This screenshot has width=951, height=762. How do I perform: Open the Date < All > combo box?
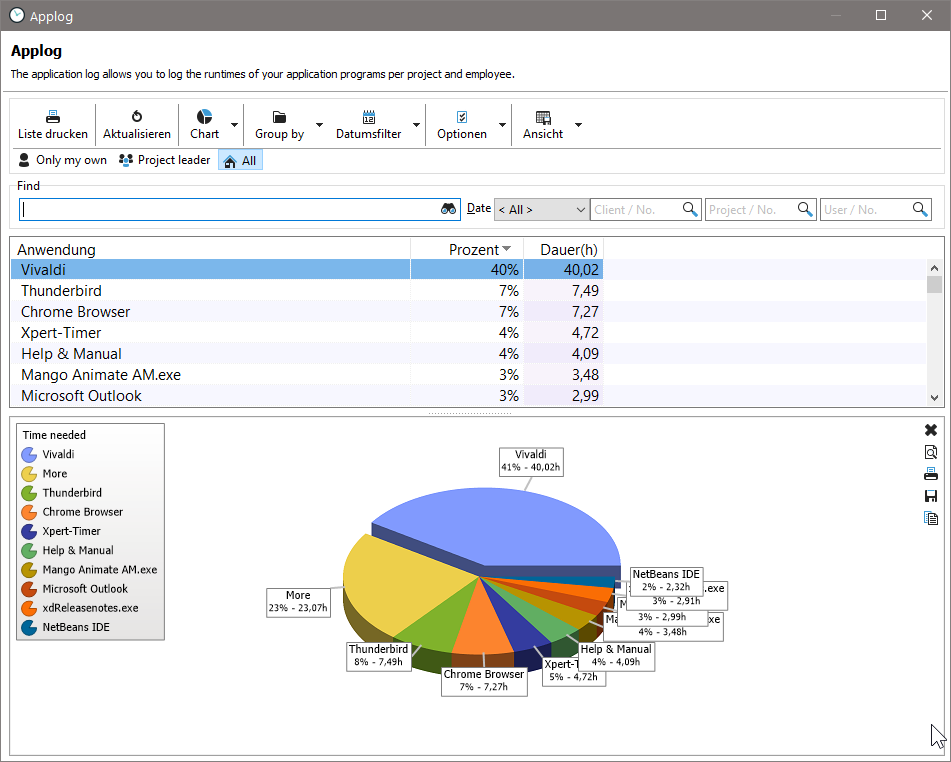coord(542,209)
